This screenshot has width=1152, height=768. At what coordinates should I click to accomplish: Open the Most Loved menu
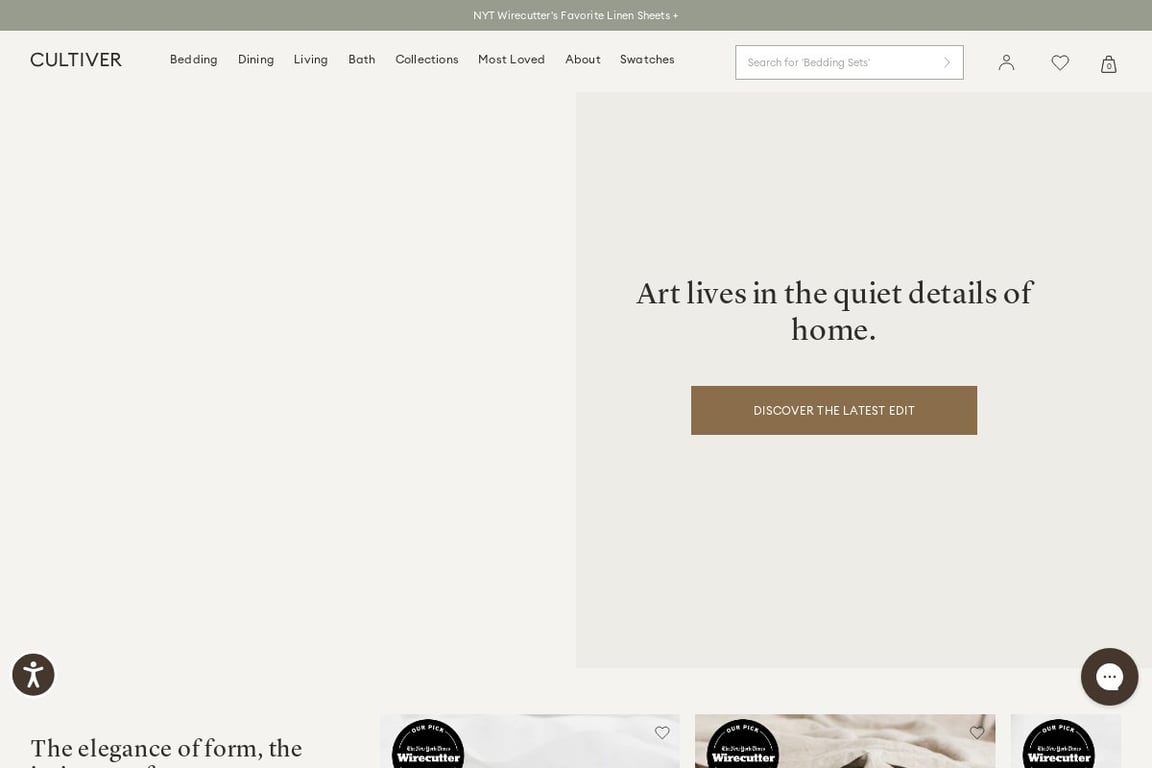511,60
